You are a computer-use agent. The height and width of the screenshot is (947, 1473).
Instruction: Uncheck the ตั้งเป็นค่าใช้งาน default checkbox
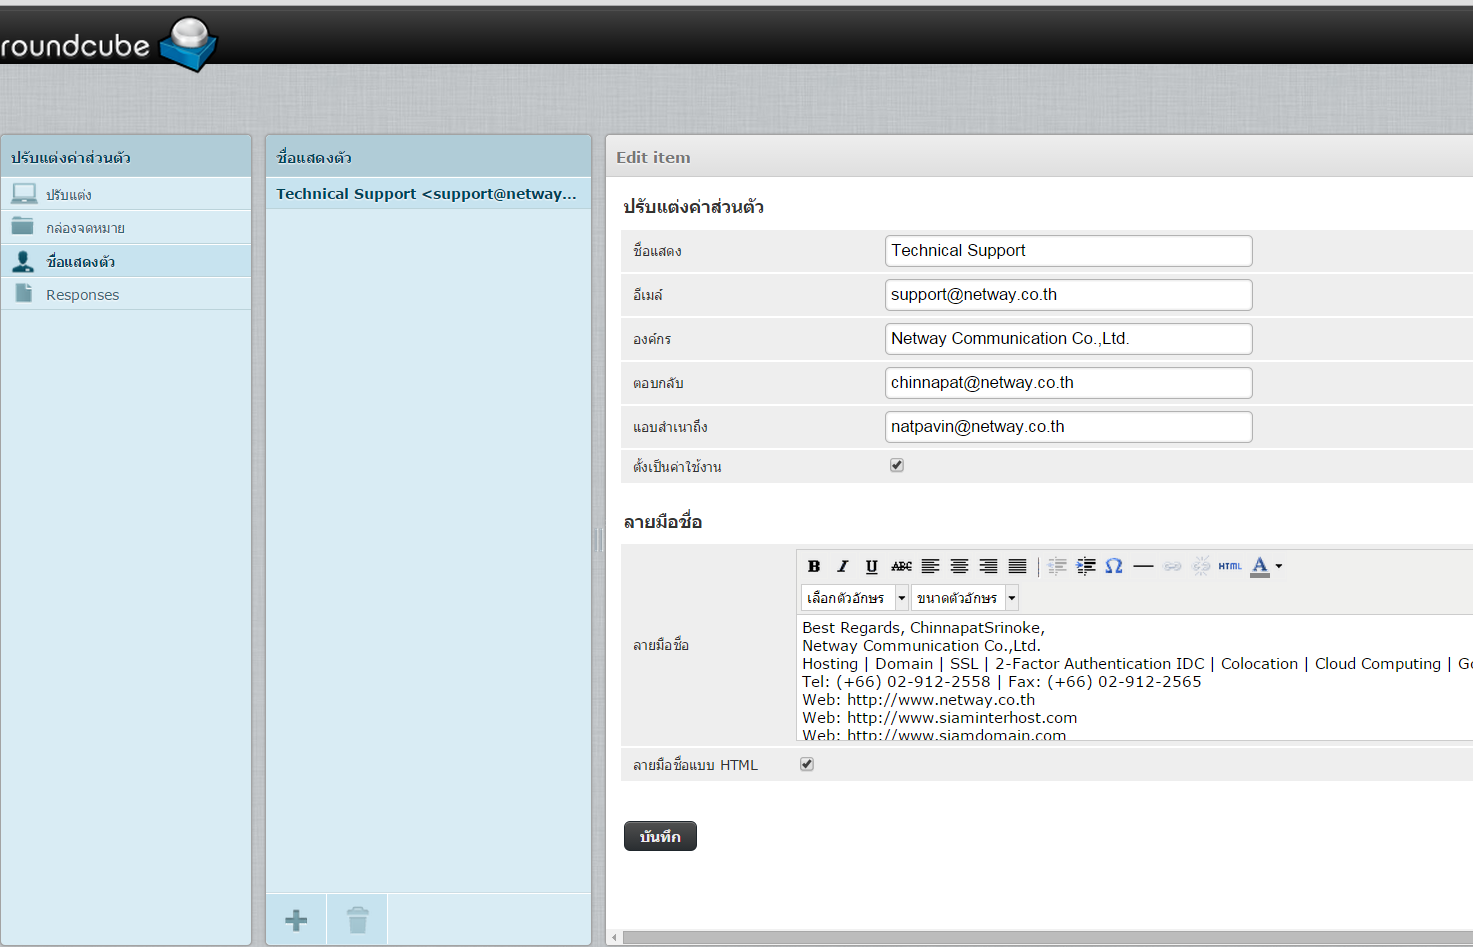tap(897, 465)
